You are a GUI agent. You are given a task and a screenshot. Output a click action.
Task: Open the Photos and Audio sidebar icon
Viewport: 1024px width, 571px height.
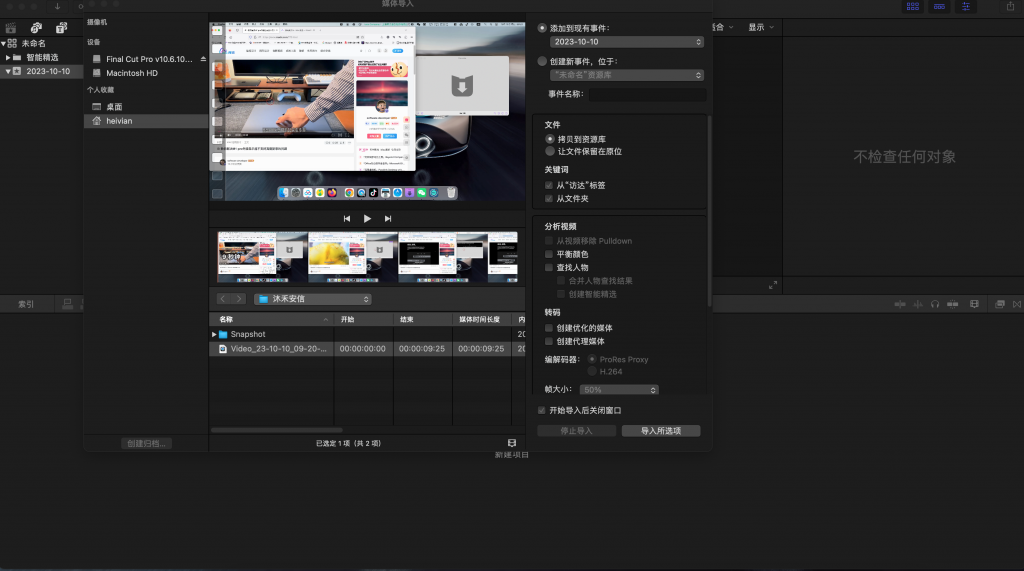click(37, 27)
